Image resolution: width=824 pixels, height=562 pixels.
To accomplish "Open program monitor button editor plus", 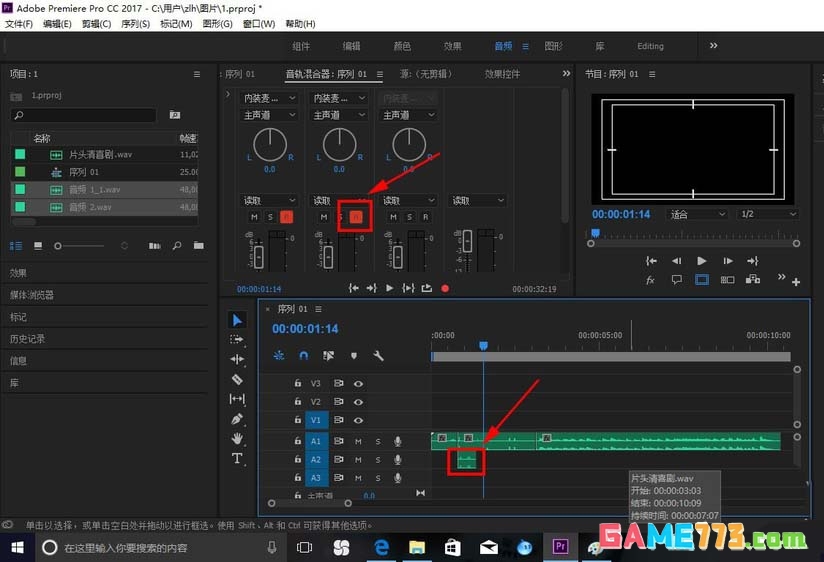I will tap(796, 282).
